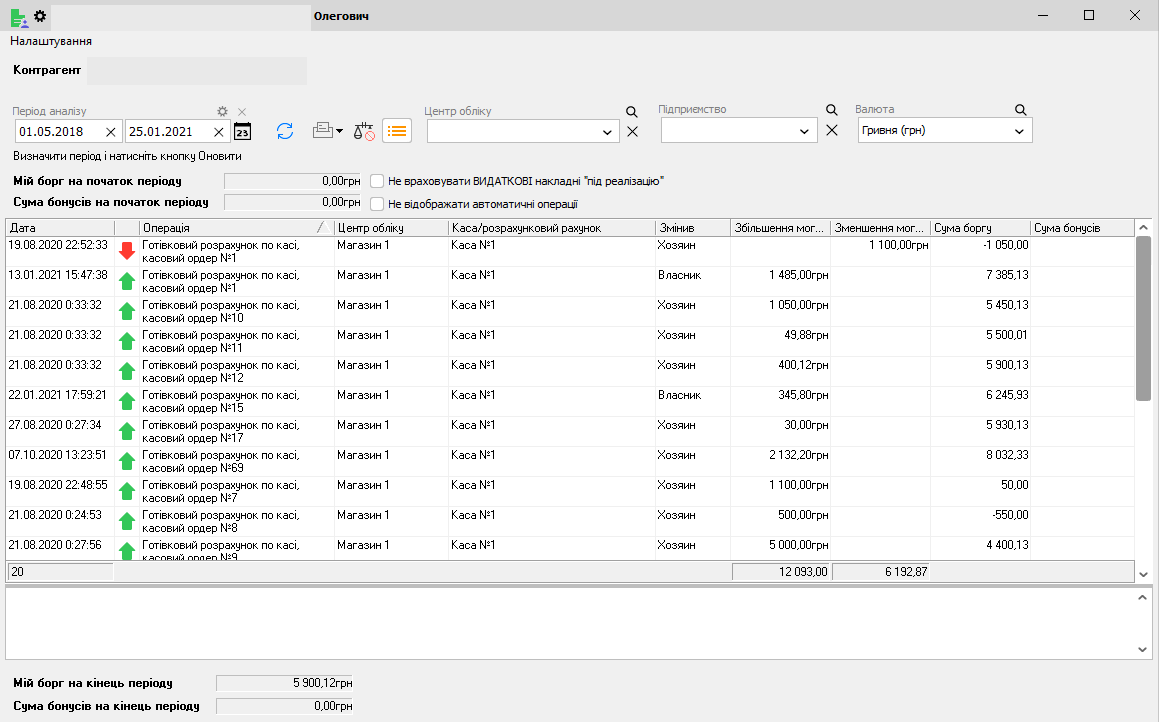Viewport: 1159px width, 722px height.
Task: Click the debt value 8 032,33
Action: [1007, 455]
